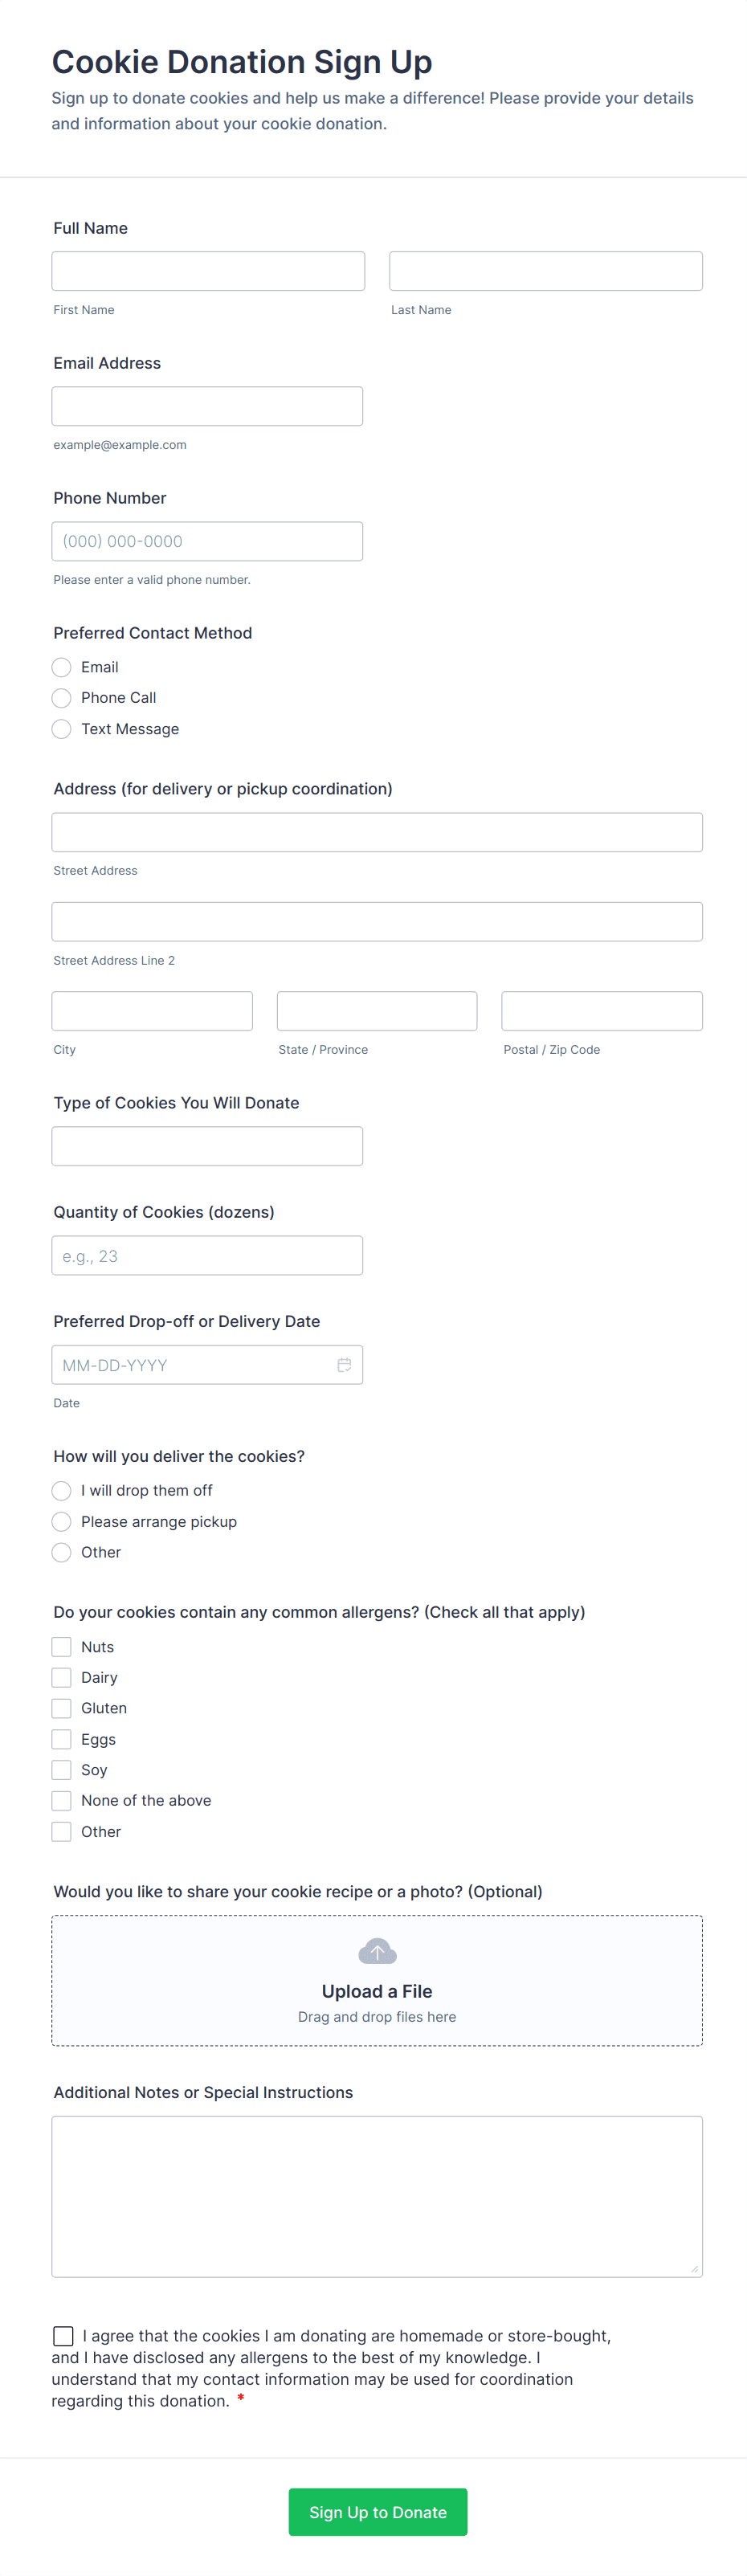Check None of the above allergens
Image resolution: width=747 pixels, height=2576 pixels.
[62, 1800]
